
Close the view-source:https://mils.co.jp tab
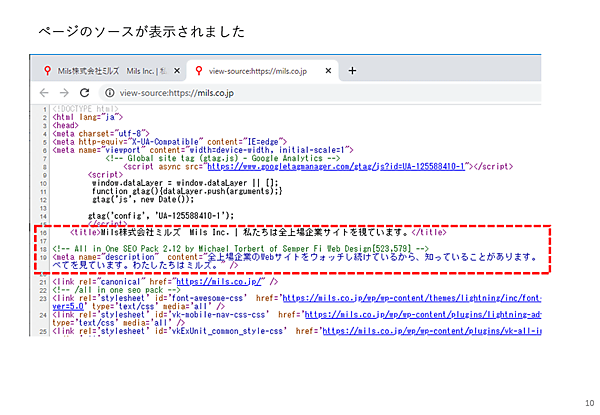pyautogui.click(x=330, y=71)
